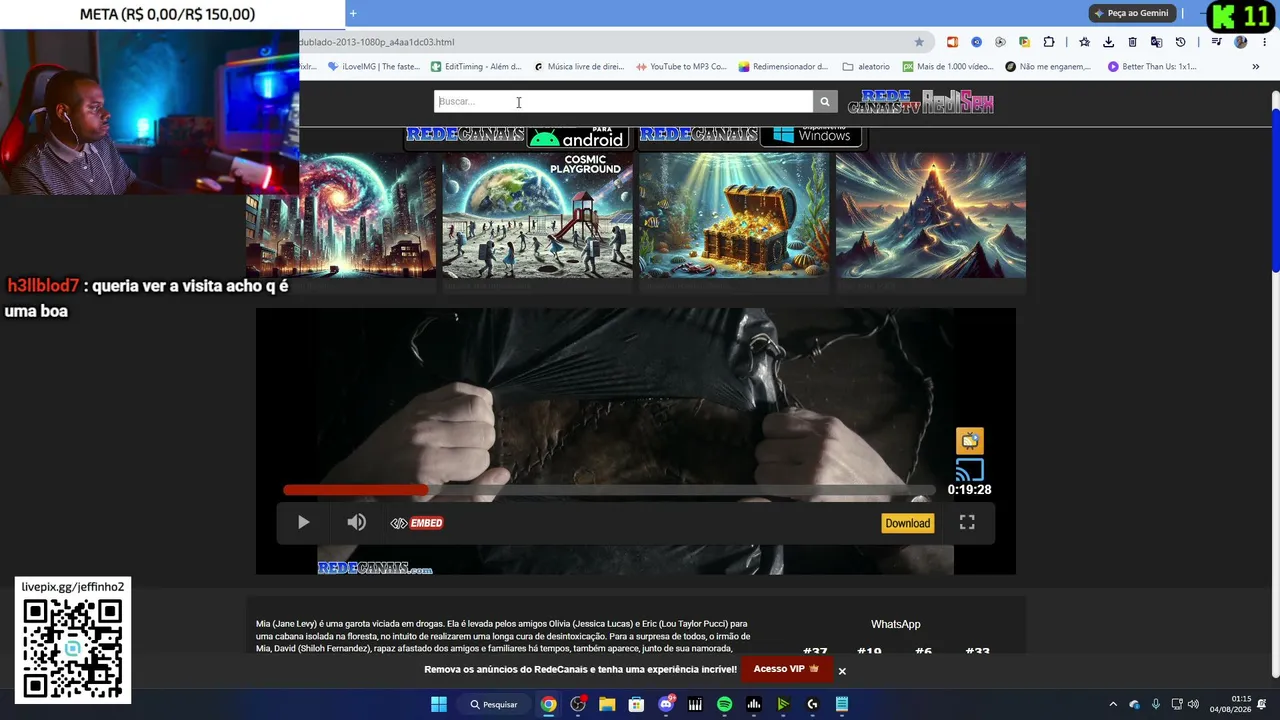Play the video in the player

pos(303,522)
